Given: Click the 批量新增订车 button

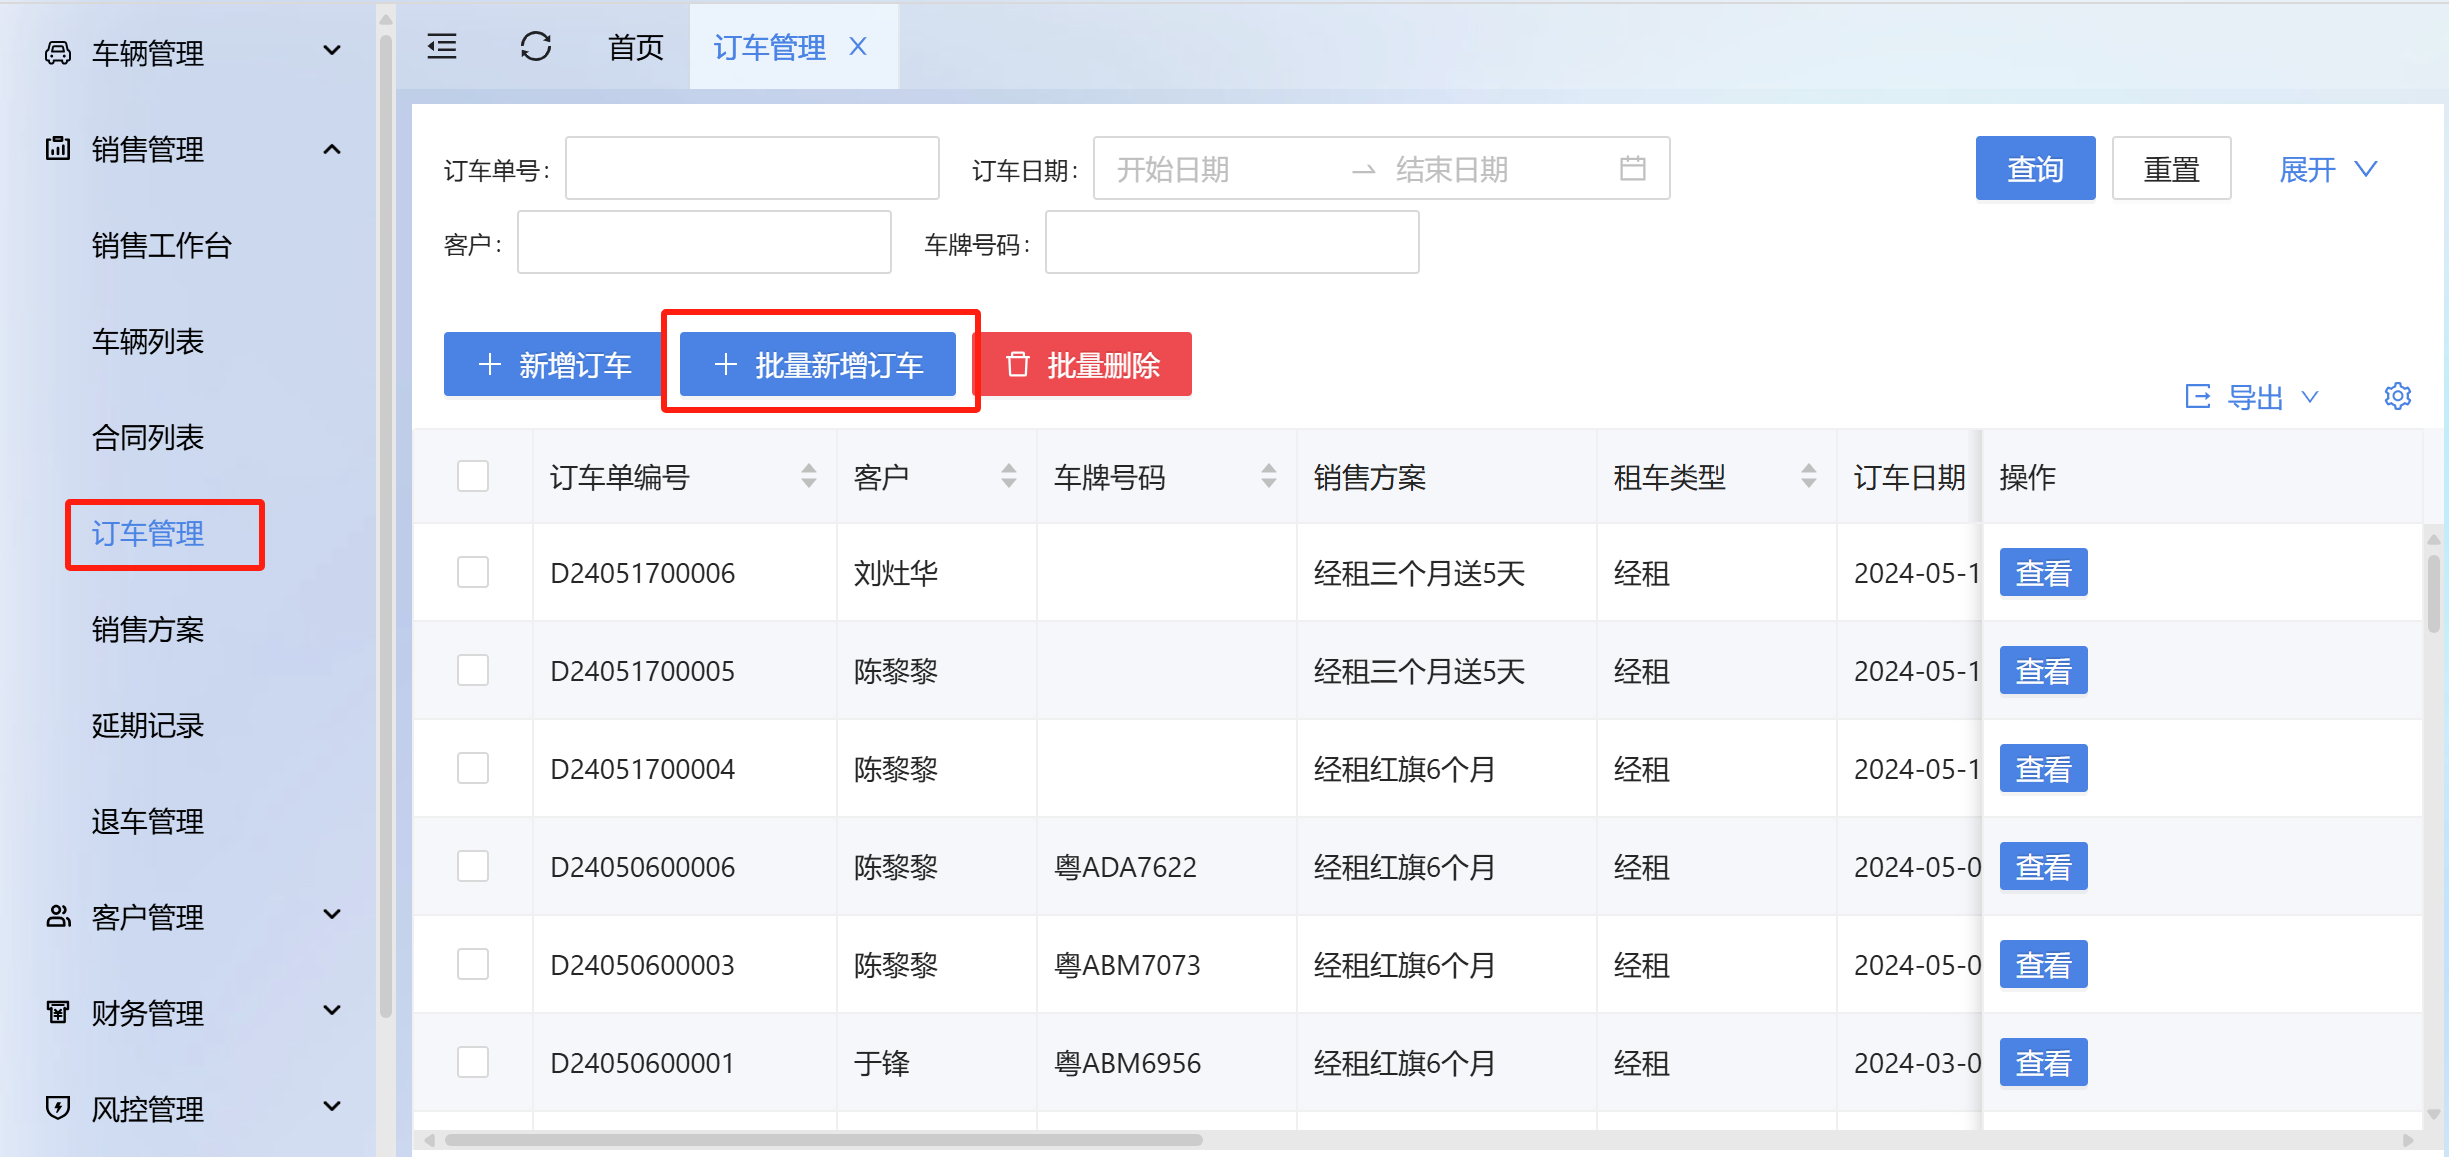Looking at the screenshot, I should 818,365.
